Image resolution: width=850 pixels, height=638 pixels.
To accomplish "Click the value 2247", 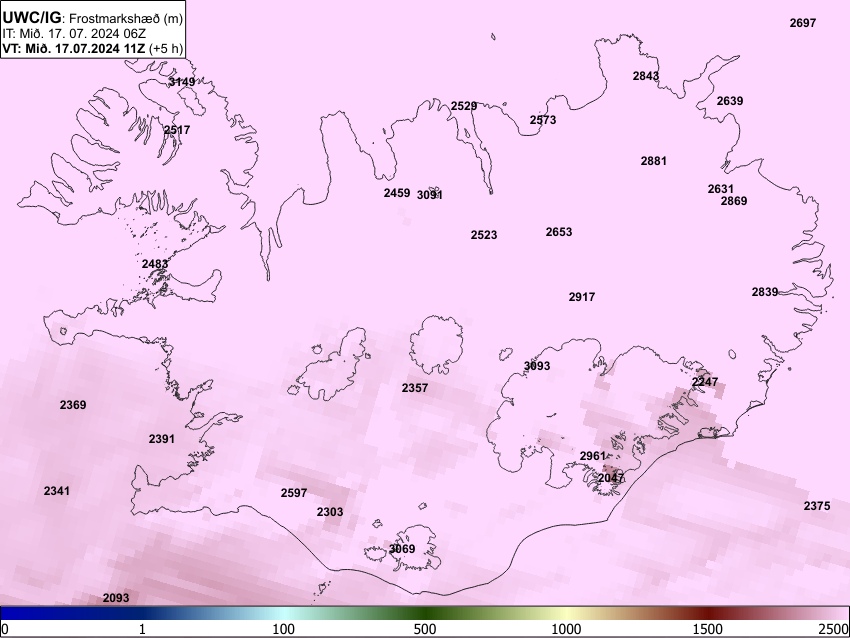I will tap(705, 382).
